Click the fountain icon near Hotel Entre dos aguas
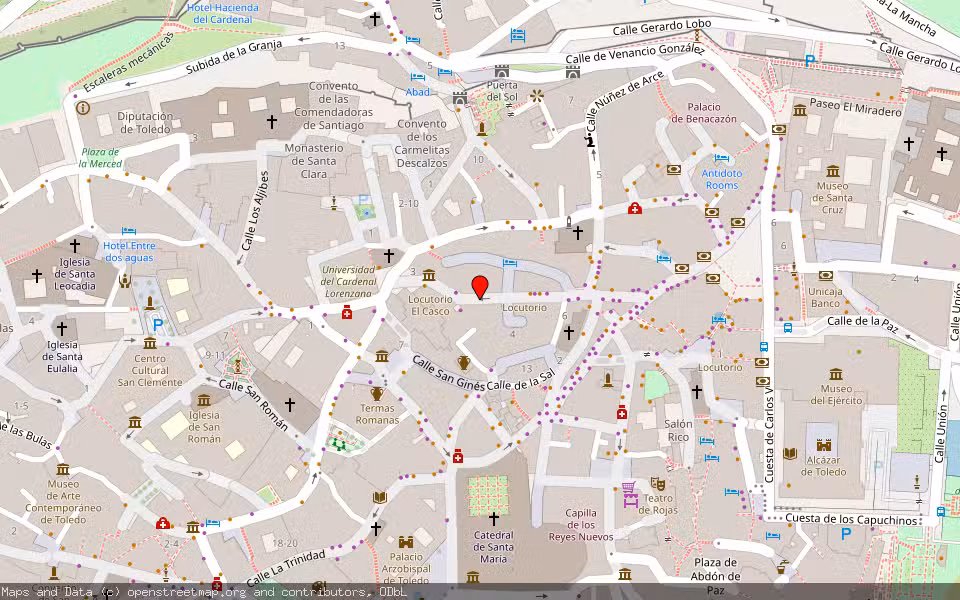 tap(125, 281)
